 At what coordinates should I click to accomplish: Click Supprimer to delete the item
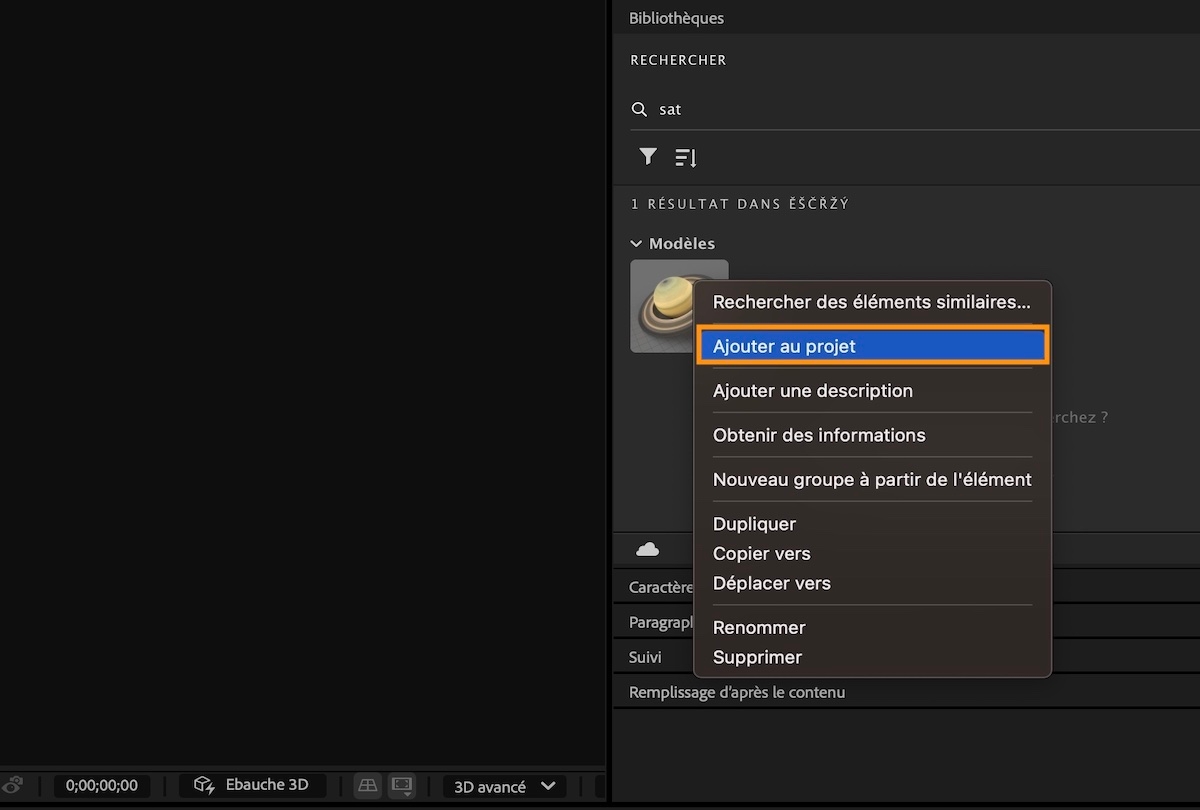pyautogui.click(x=757, y=657)
